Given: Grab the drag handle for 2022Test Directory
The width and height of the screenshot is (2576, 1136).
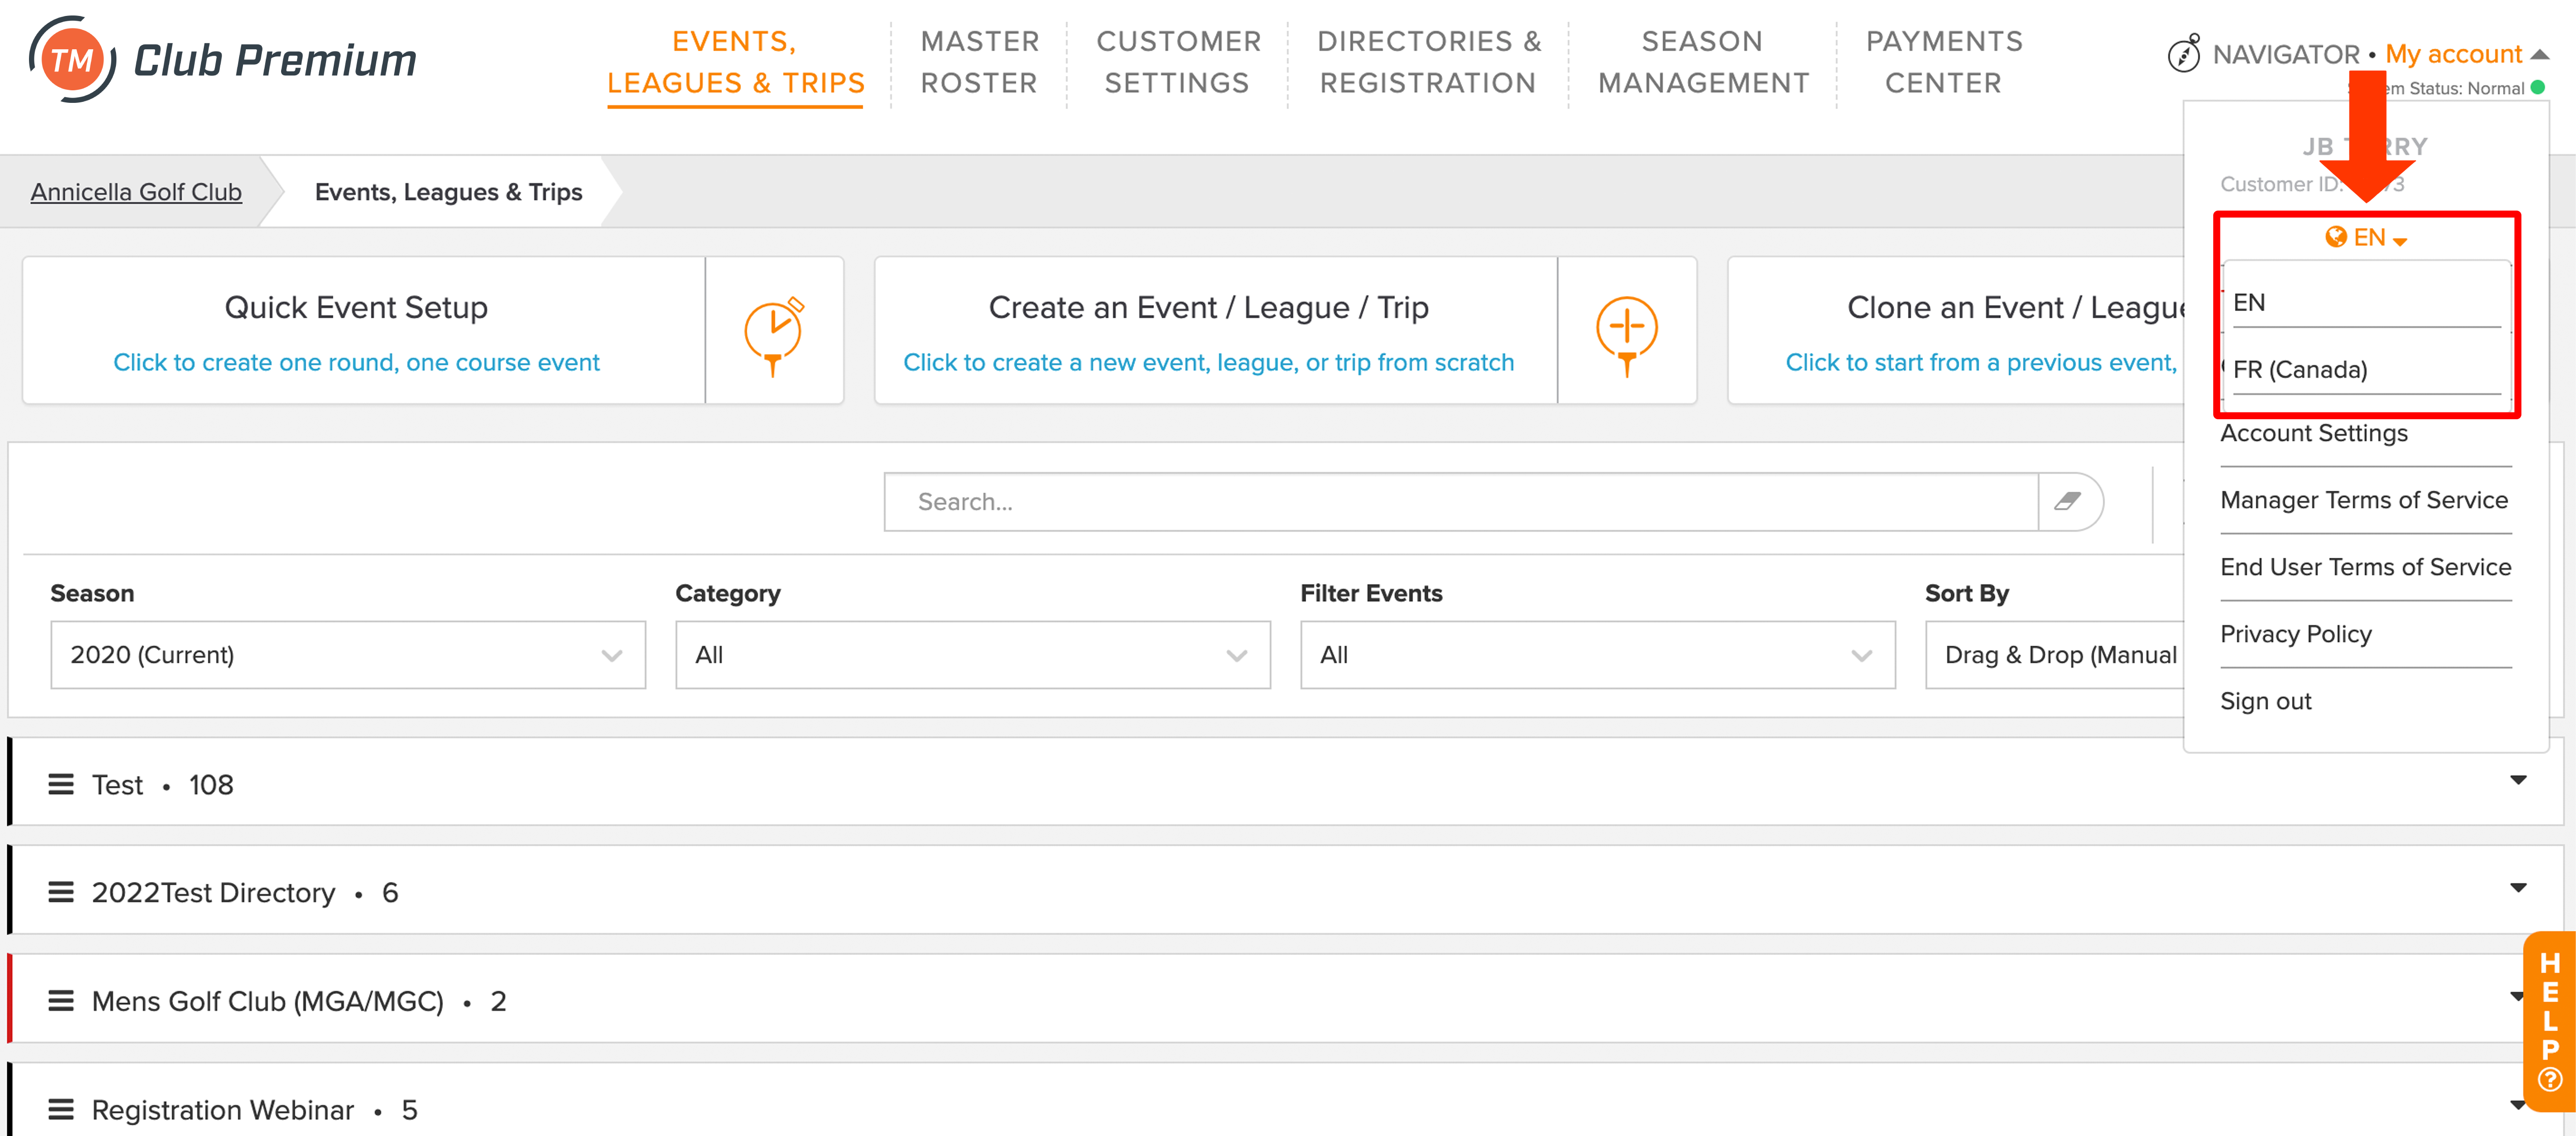Looking at the screenshot, I should [x=61, y=892].
